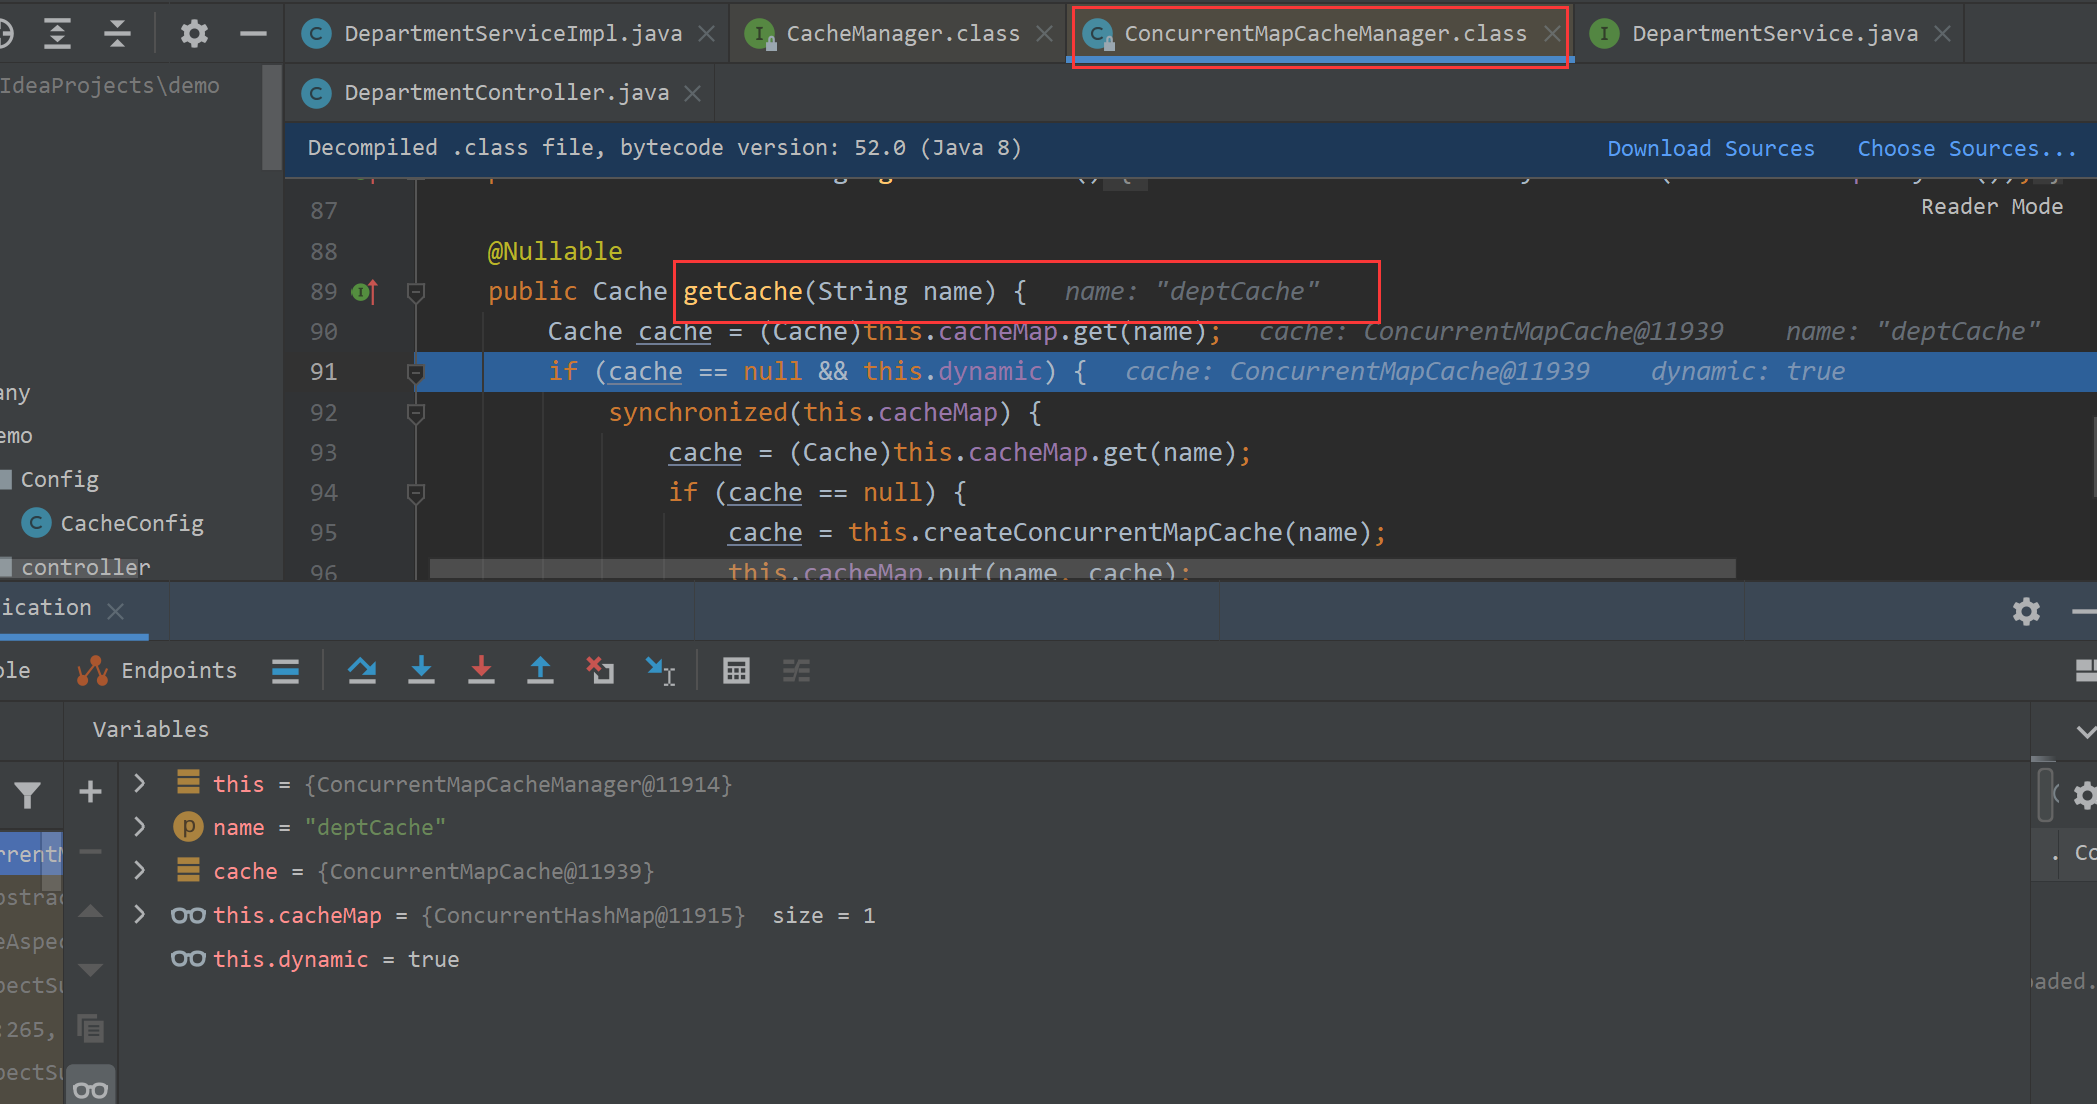
Task: Close the DepartmentService.java tab
Action: (x=1942, y=34)
